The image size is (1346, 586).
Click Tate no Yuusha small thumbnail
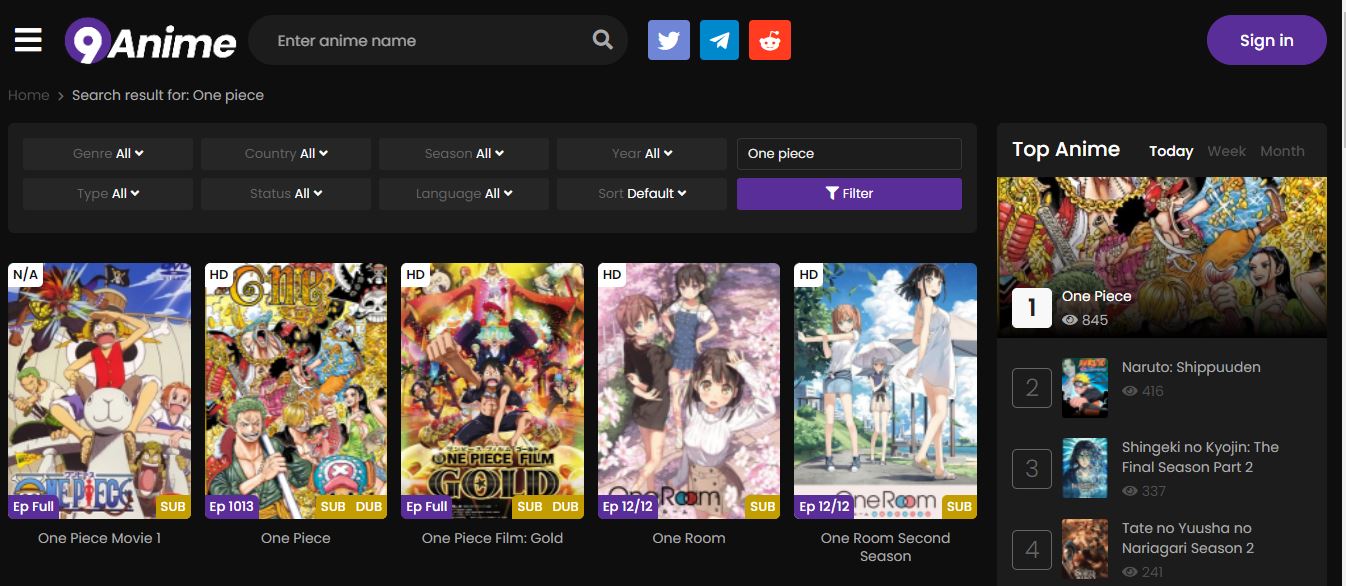[1085, 549]
